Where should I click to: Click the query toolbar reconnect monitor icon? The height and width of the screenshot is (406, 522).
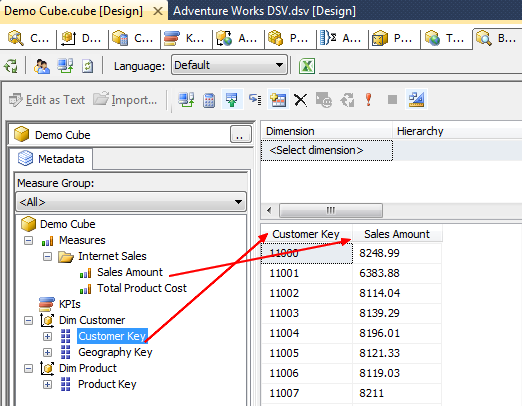pos(186,100)
